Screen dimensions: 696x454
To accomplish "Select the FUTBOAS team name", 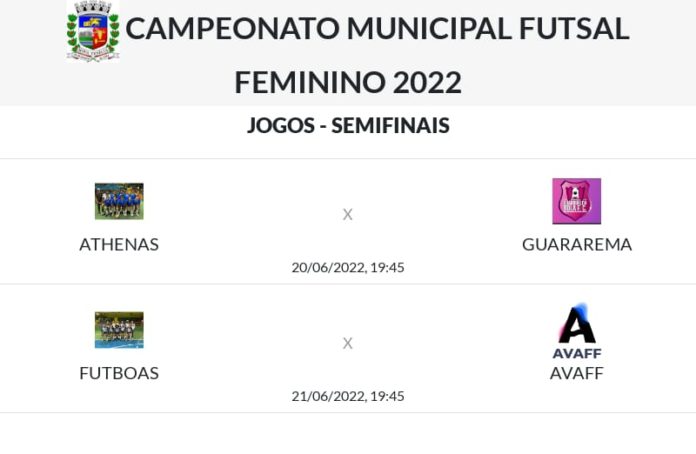I will [x=119, y=373].
